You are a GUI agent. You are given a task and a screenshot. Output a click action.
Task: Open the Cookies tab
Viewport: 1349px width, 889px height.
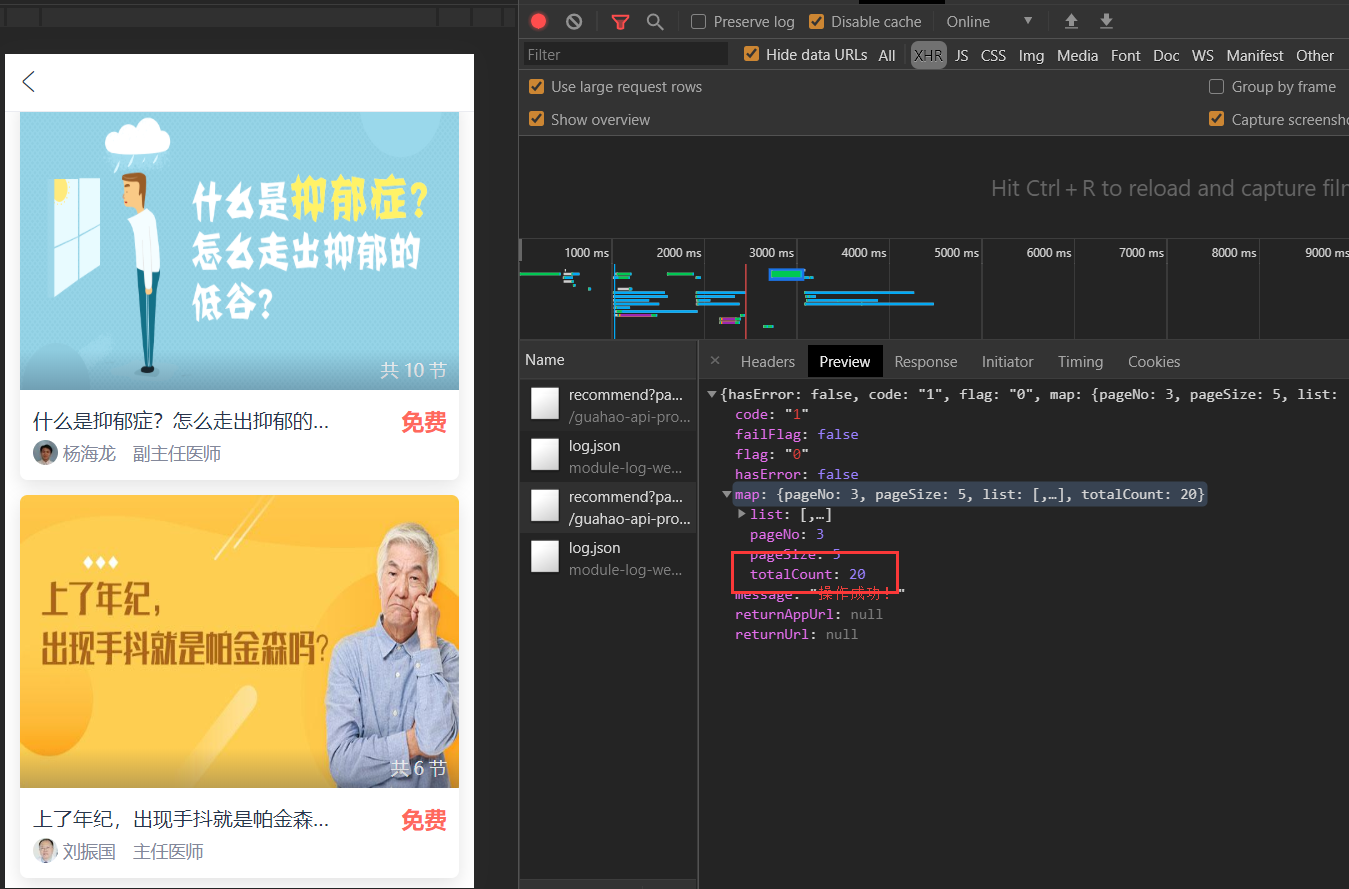tap(1154, 361)
